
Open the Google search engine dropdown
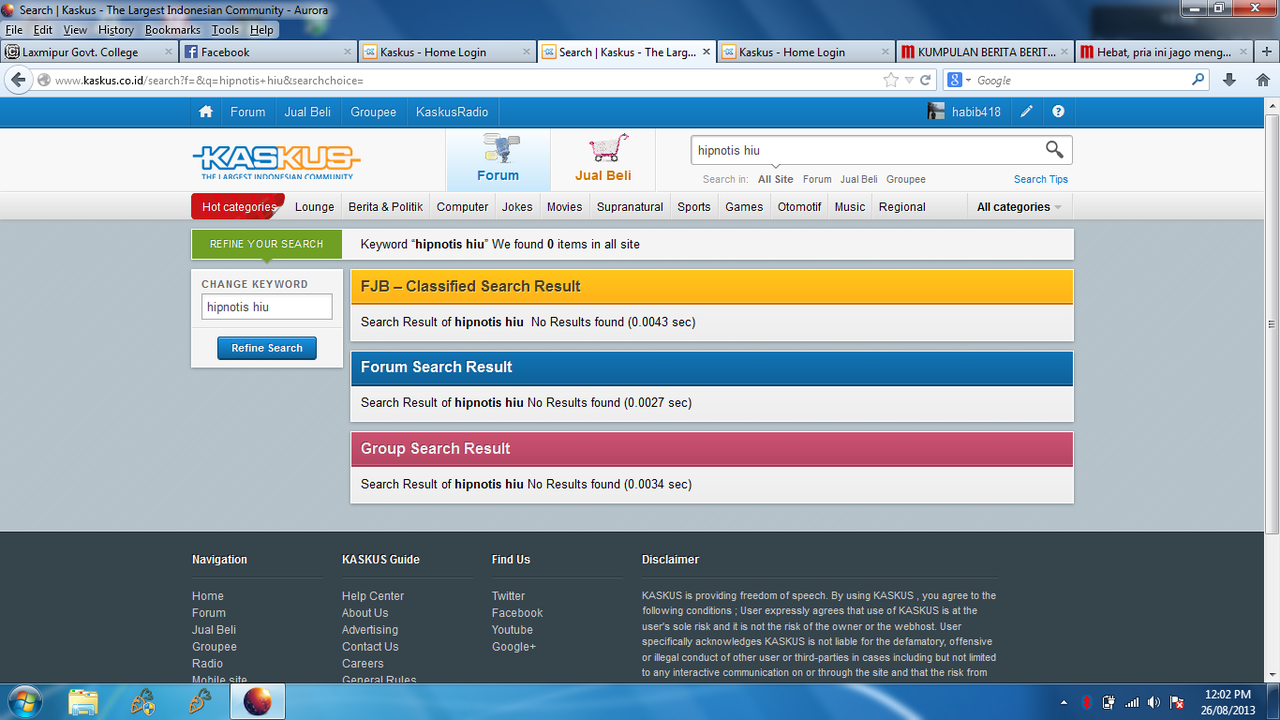(961, 80)
